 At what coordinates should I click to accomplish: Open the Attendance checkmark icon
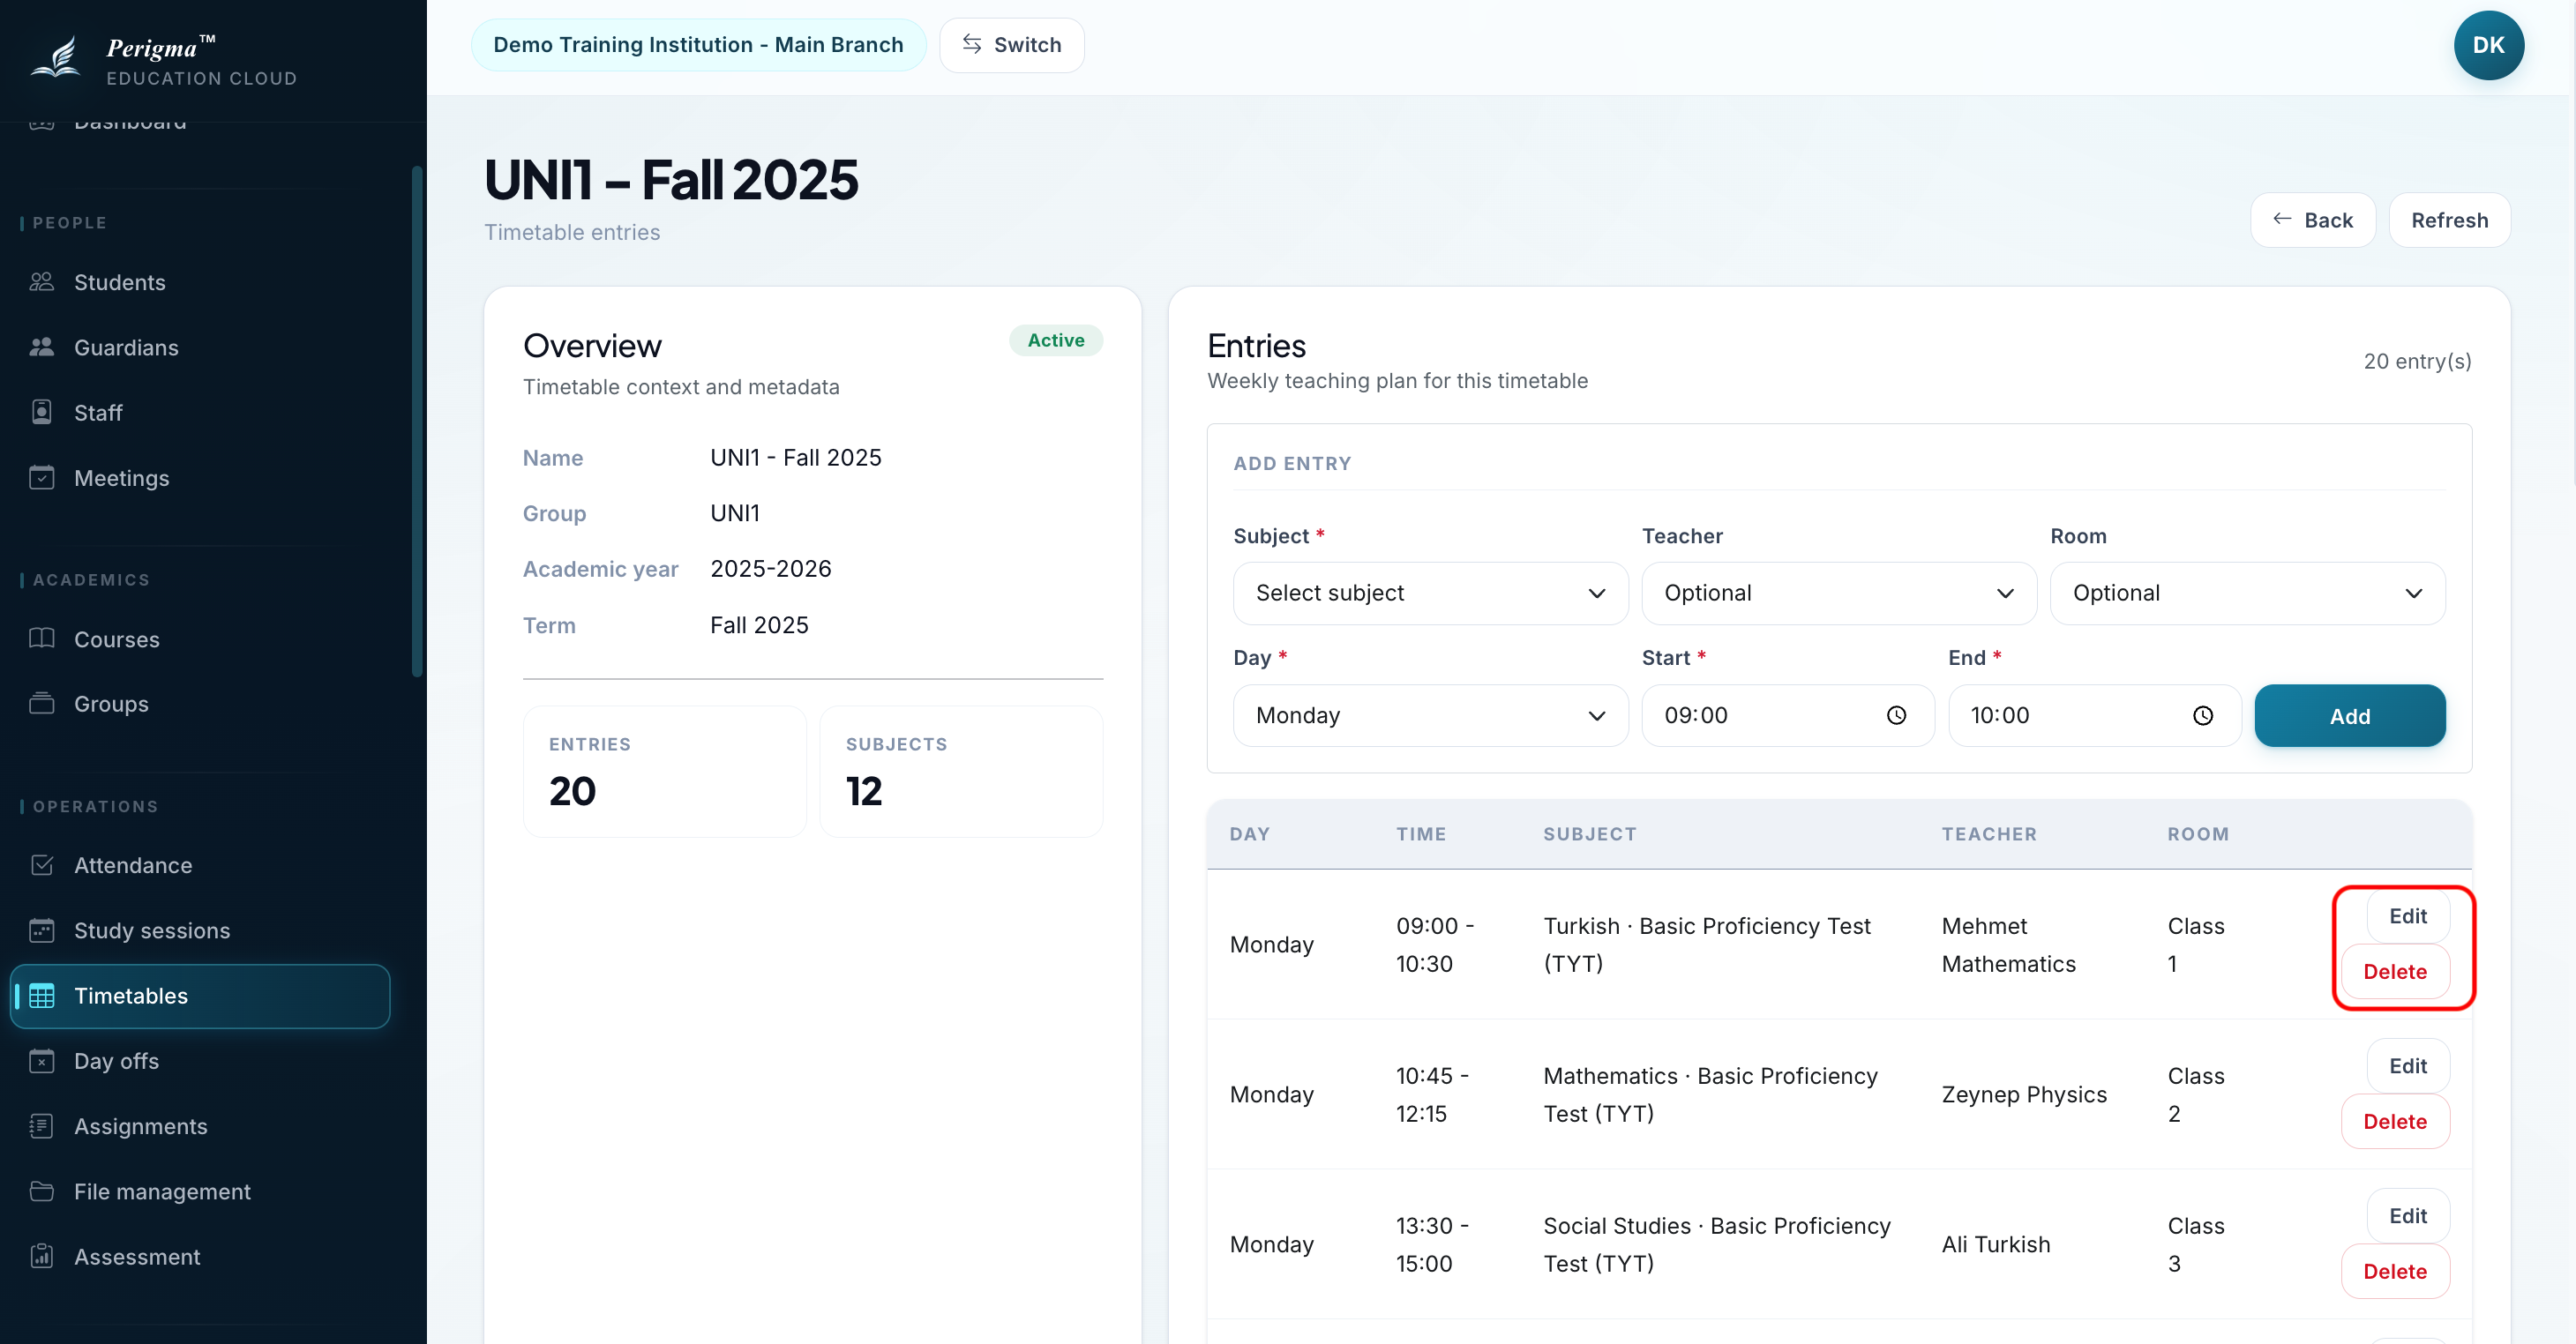(x=41, y=864)
